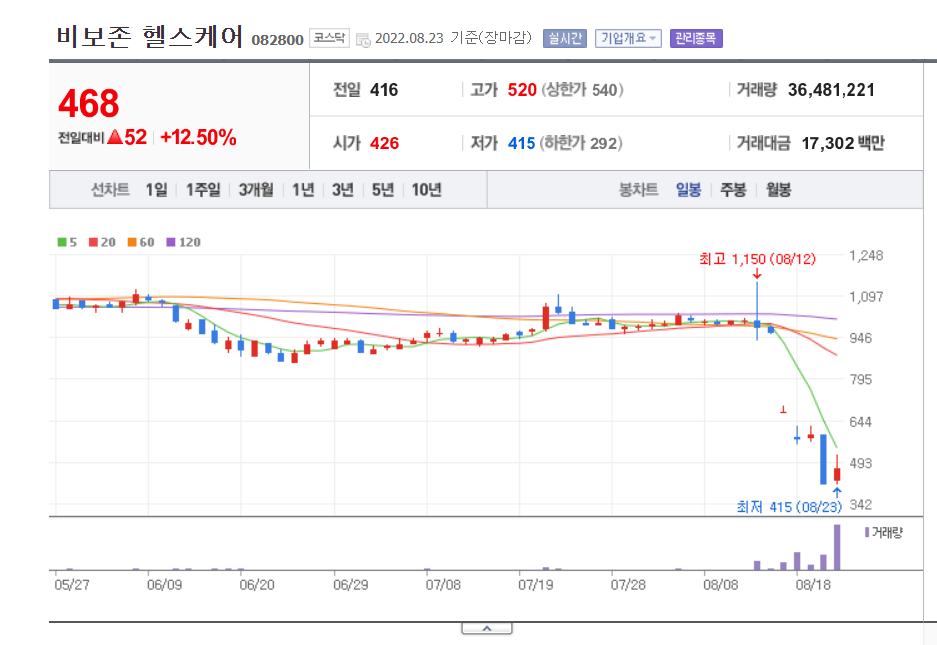Screen dimensions: 937x645
Task: Click the 코스닥 market label
Action: point(329,38)
